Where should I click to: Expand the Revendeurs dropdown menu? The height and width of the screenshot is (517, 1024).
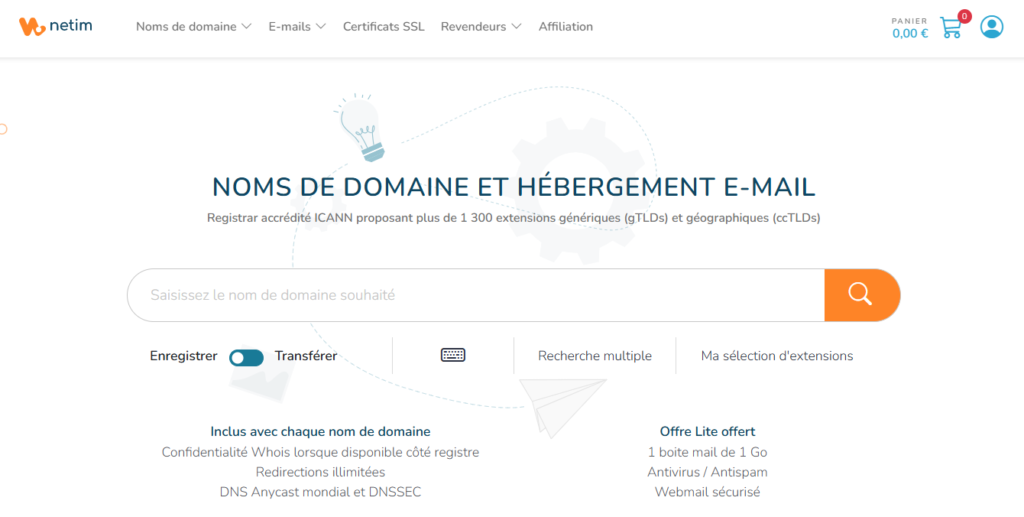(x=481, y=27)
